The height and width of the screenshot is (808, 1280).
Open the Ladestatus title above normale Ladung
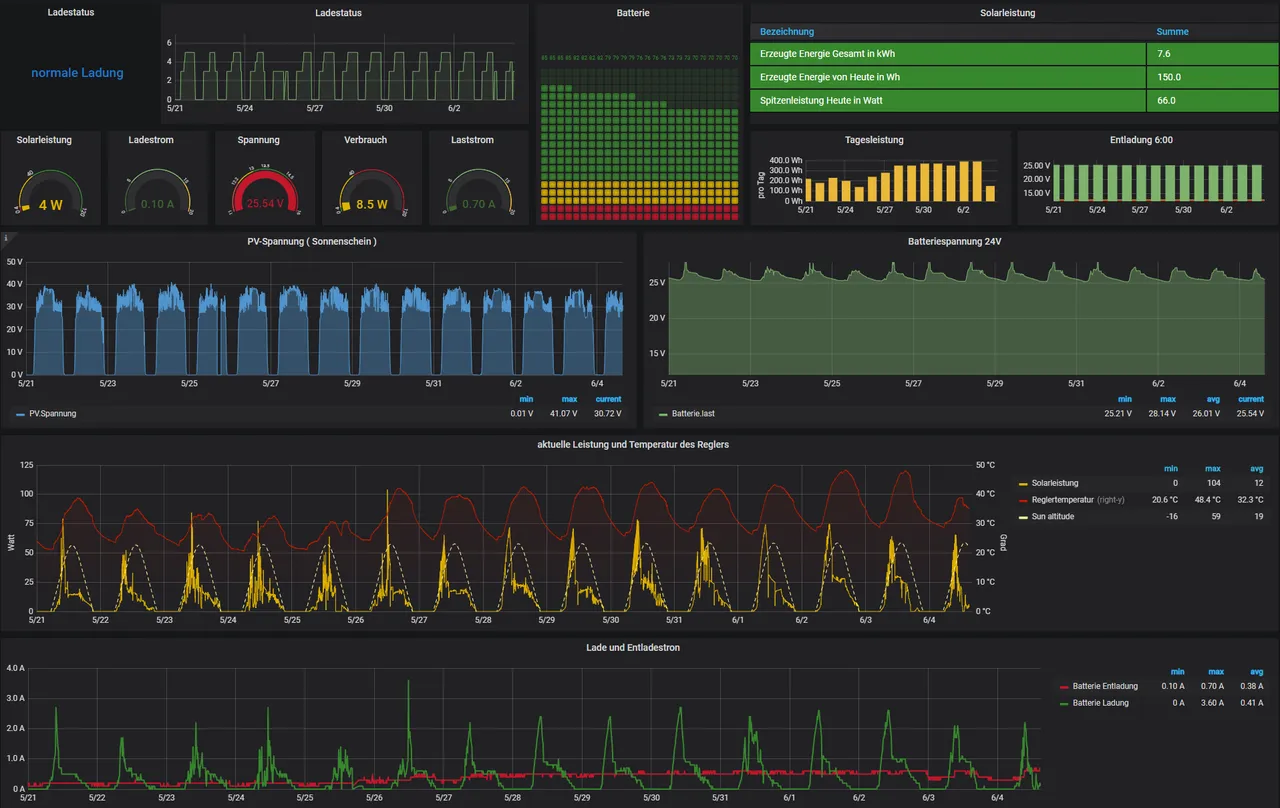coord(71,13)
